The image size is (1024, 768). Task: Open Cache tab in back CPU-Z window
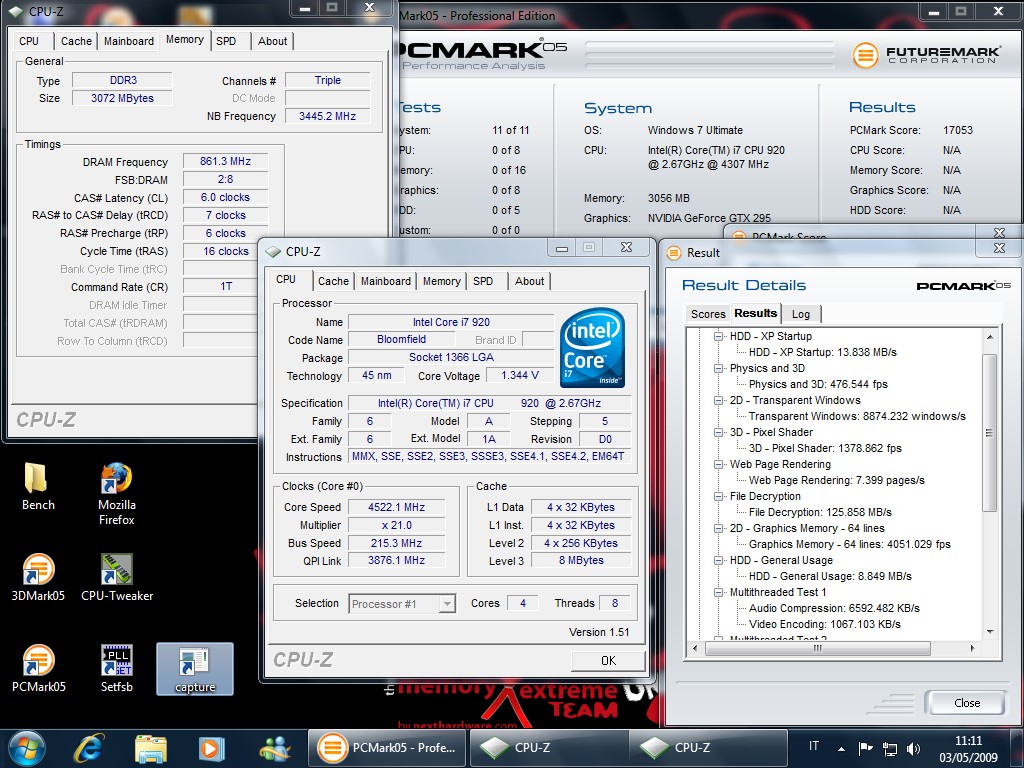pos(76,41)
